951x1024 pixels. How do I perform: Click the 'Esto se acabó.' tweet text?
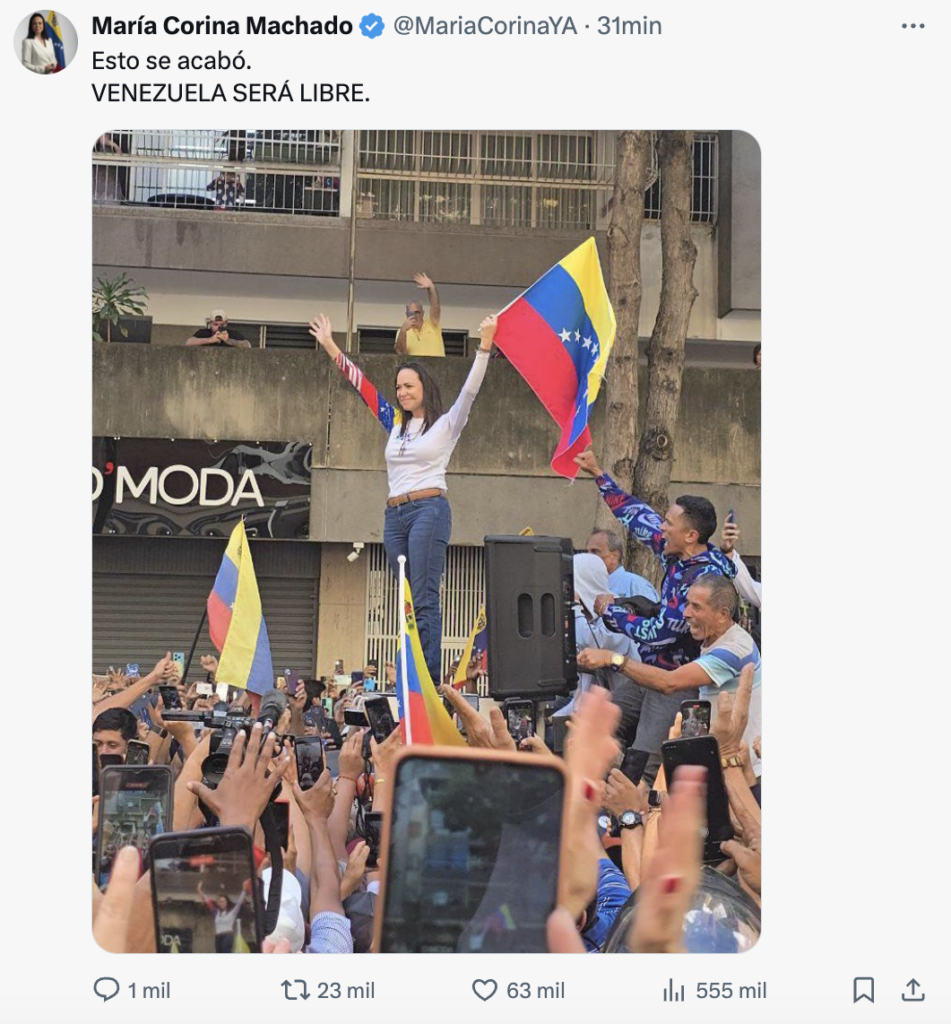point(171,61)
